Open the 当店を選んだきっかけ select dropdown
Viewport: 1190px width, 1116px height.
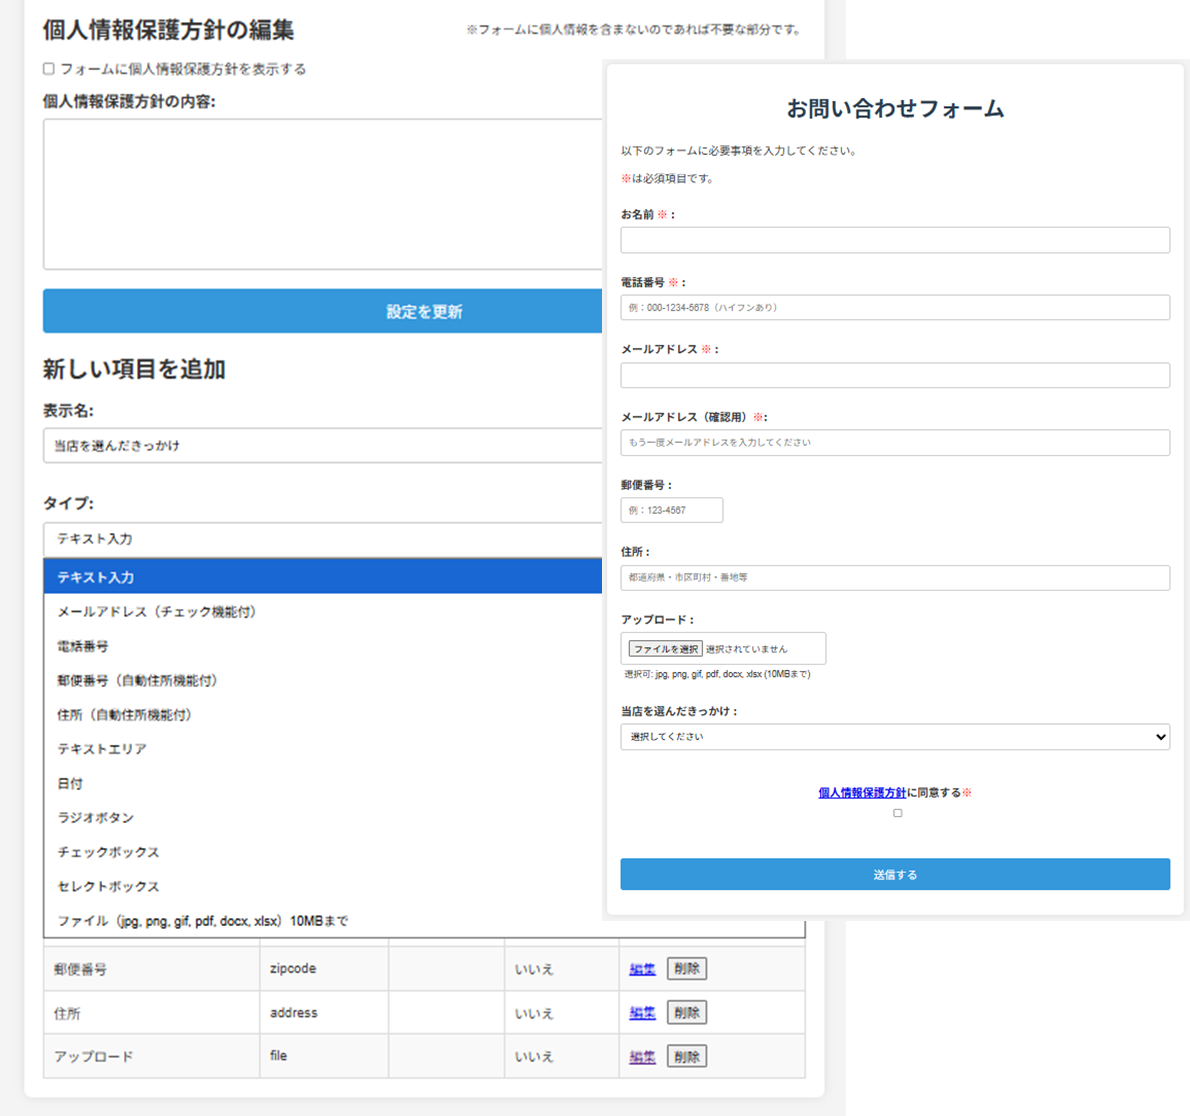[x=894, y=737]
